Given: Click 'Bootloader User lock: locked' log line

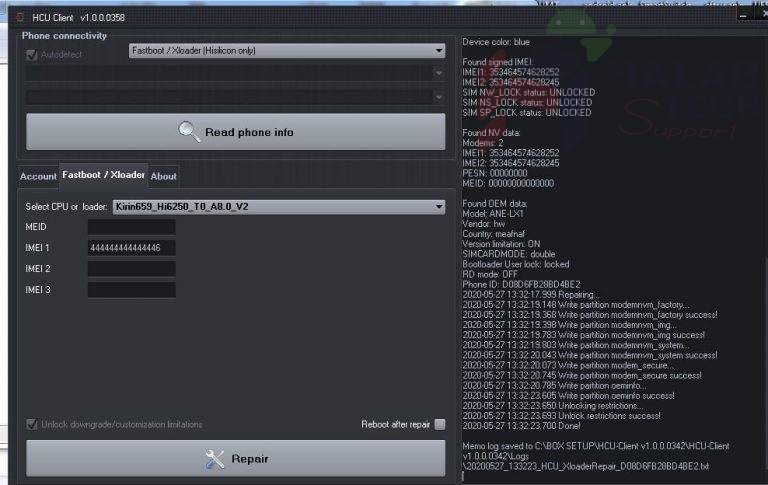Looking at the screenshot, I should [516, 264].
